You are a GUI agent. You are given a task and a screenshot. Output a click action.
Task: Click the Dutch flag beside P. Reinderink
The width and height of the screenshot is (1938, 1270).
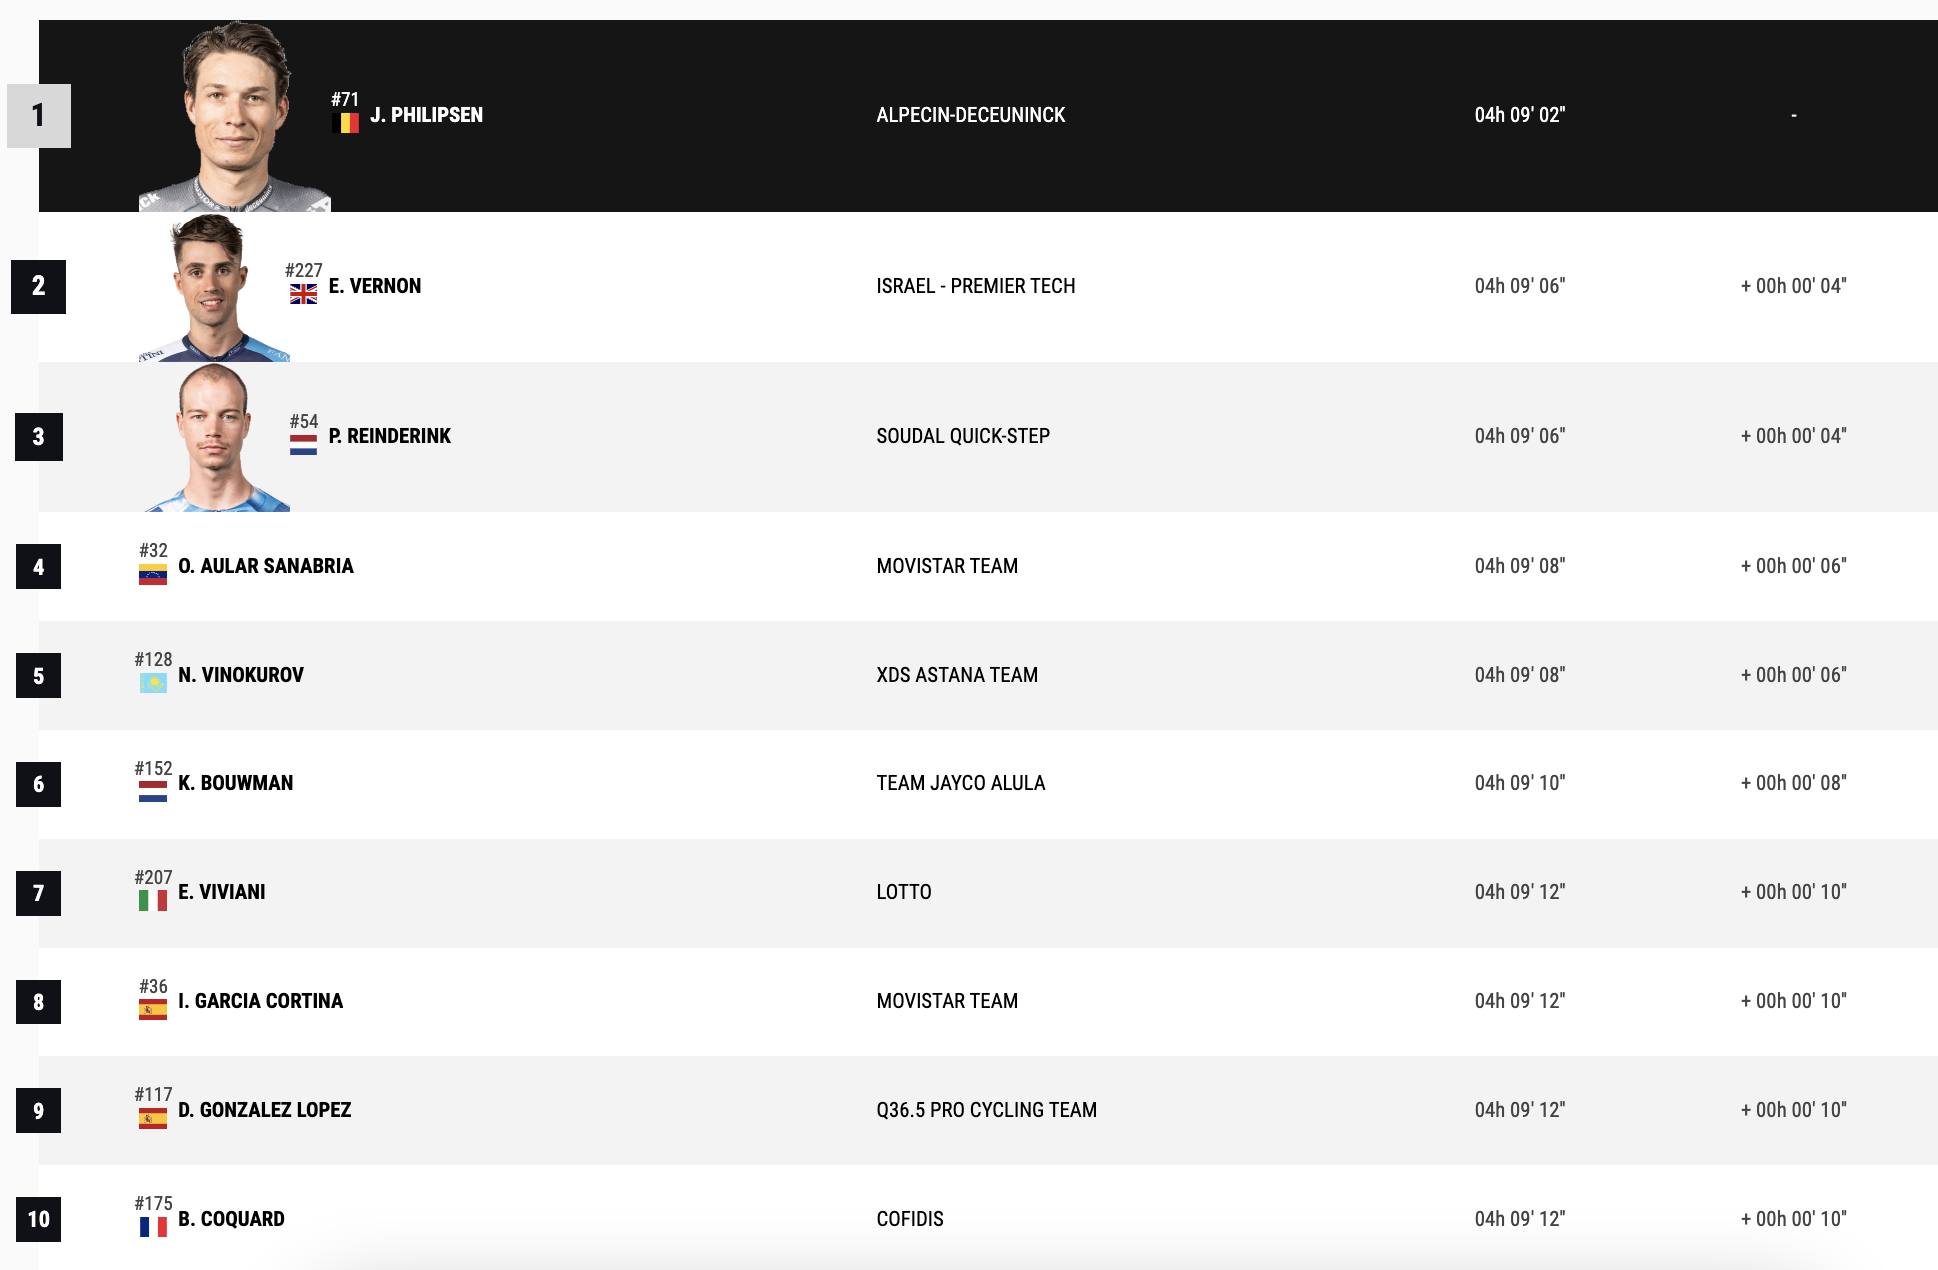pos(303,444)
